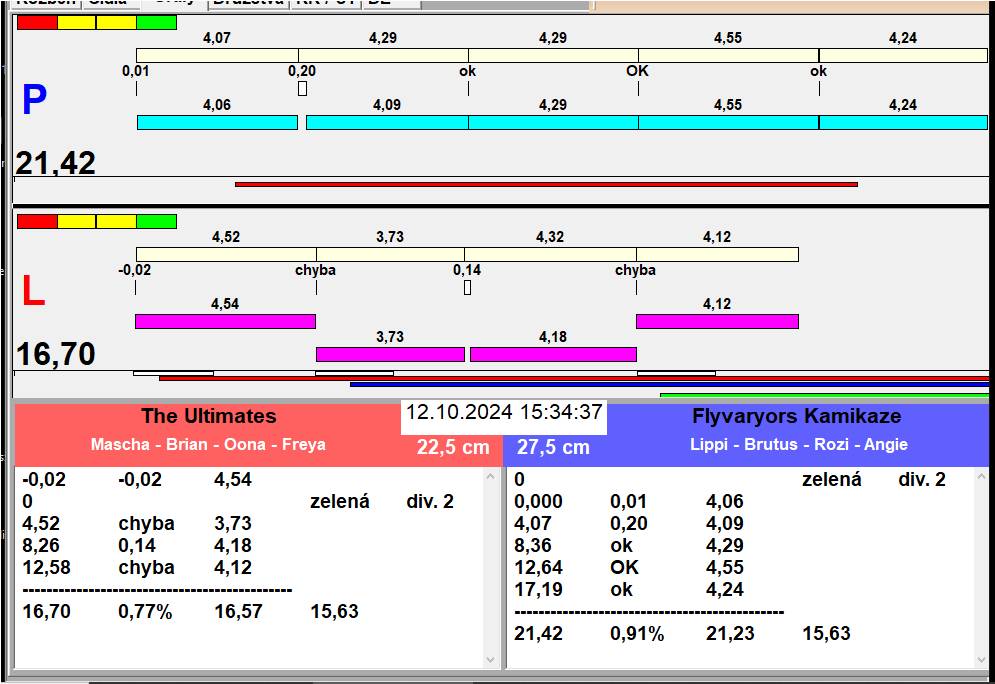Click the large 21,42 total time in lane P

pyautogui.click(x=55, y=162)
